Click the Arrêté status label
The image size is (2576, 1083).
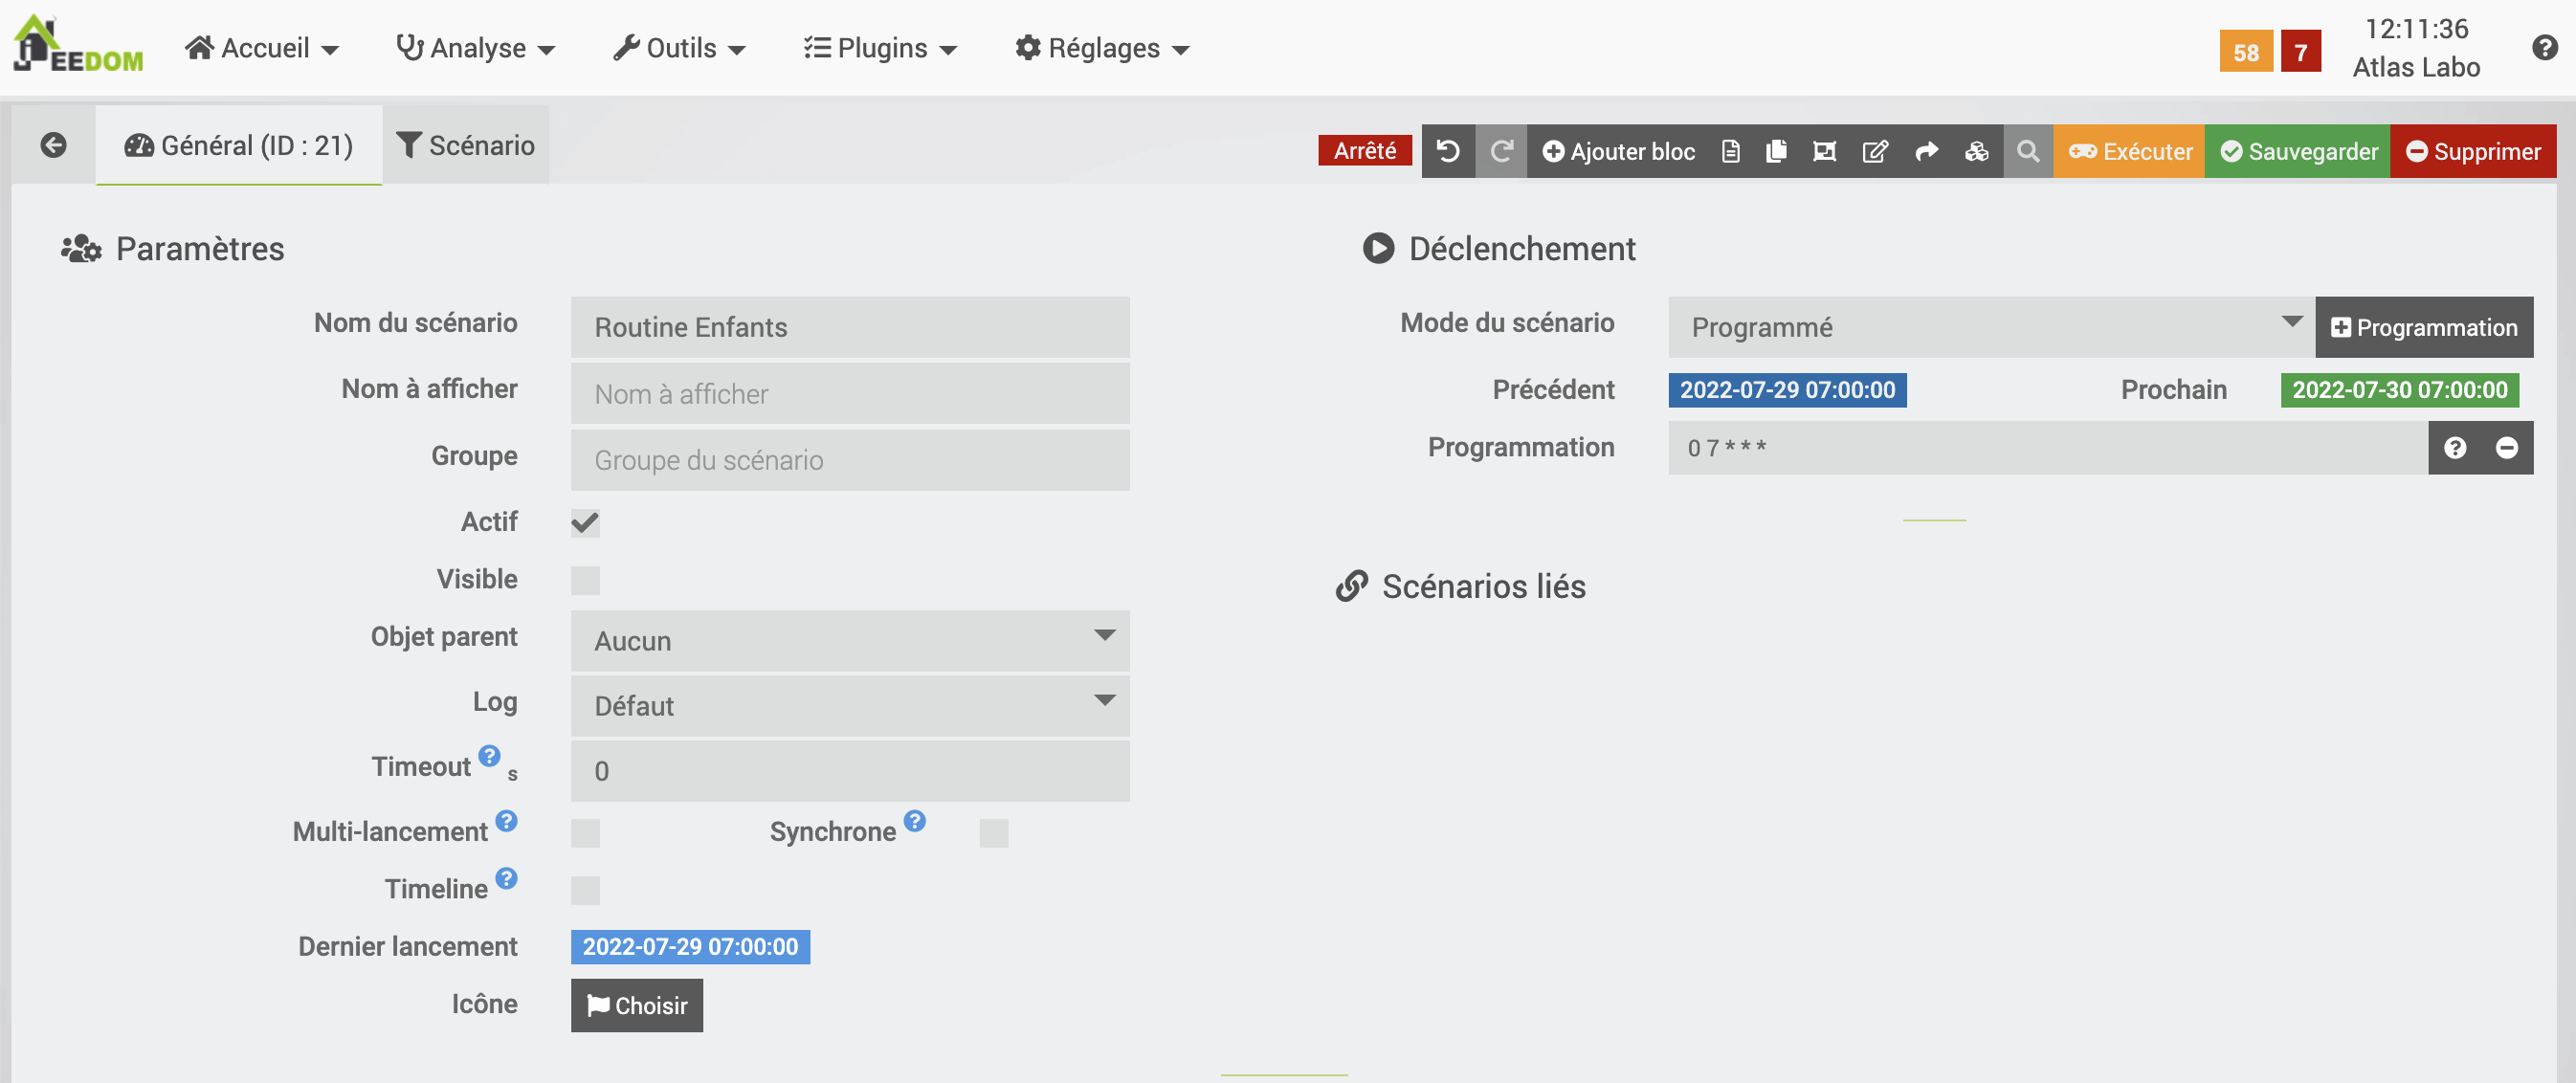(x=1365, y=150)
